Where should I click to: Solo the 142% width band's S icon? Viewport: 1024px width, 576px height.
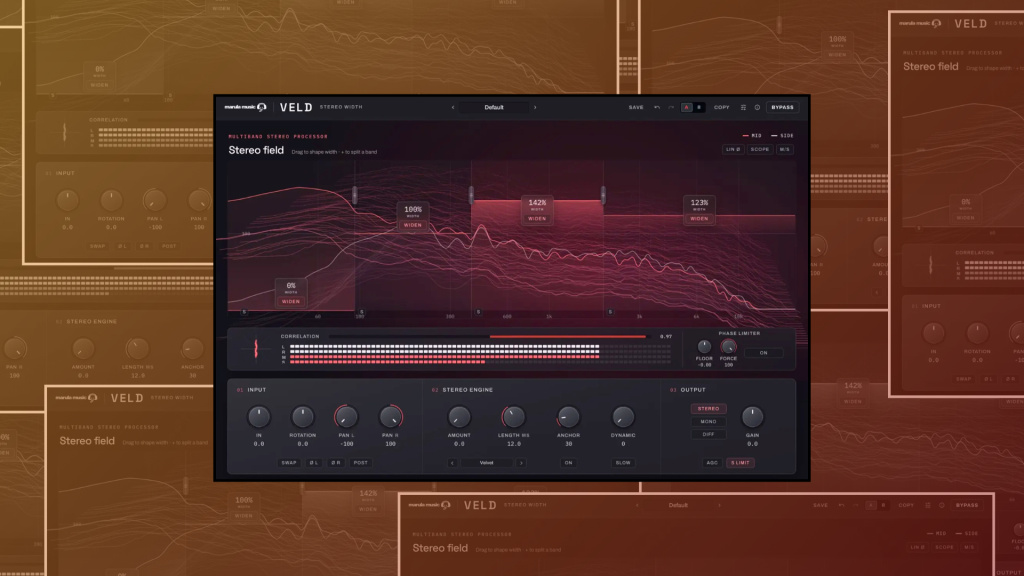[479, 312]
